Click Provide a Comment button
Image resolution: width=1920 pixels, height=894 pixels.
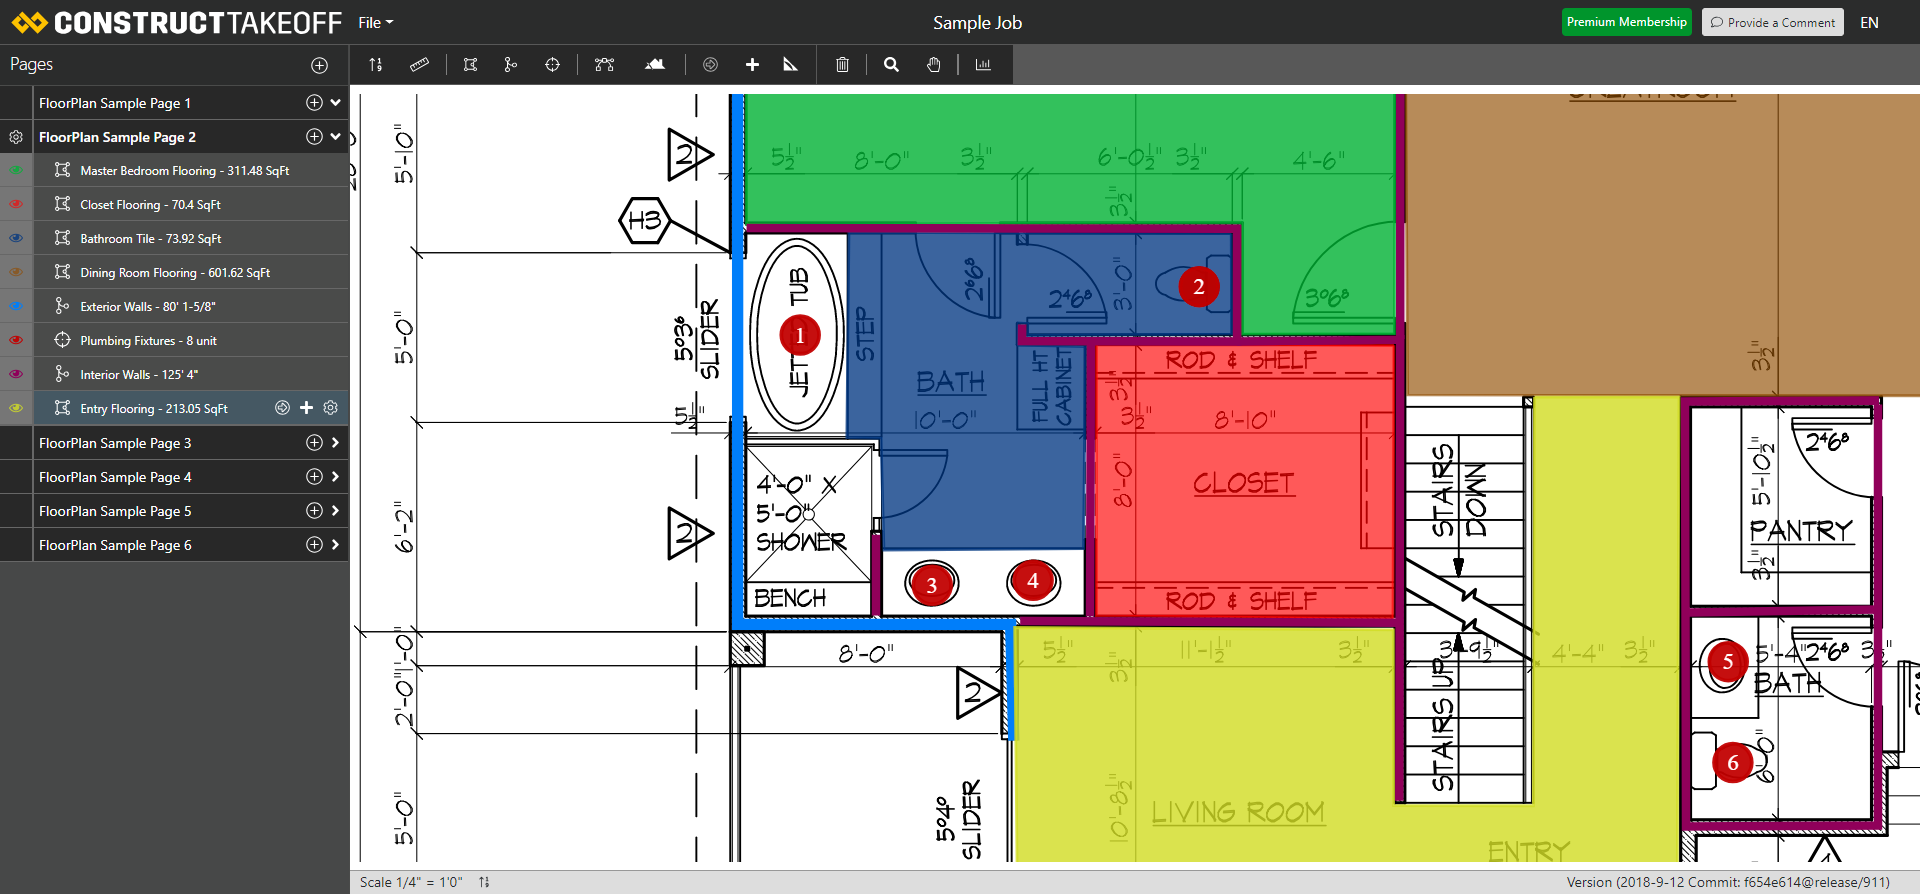click(x=1773, y=22)
